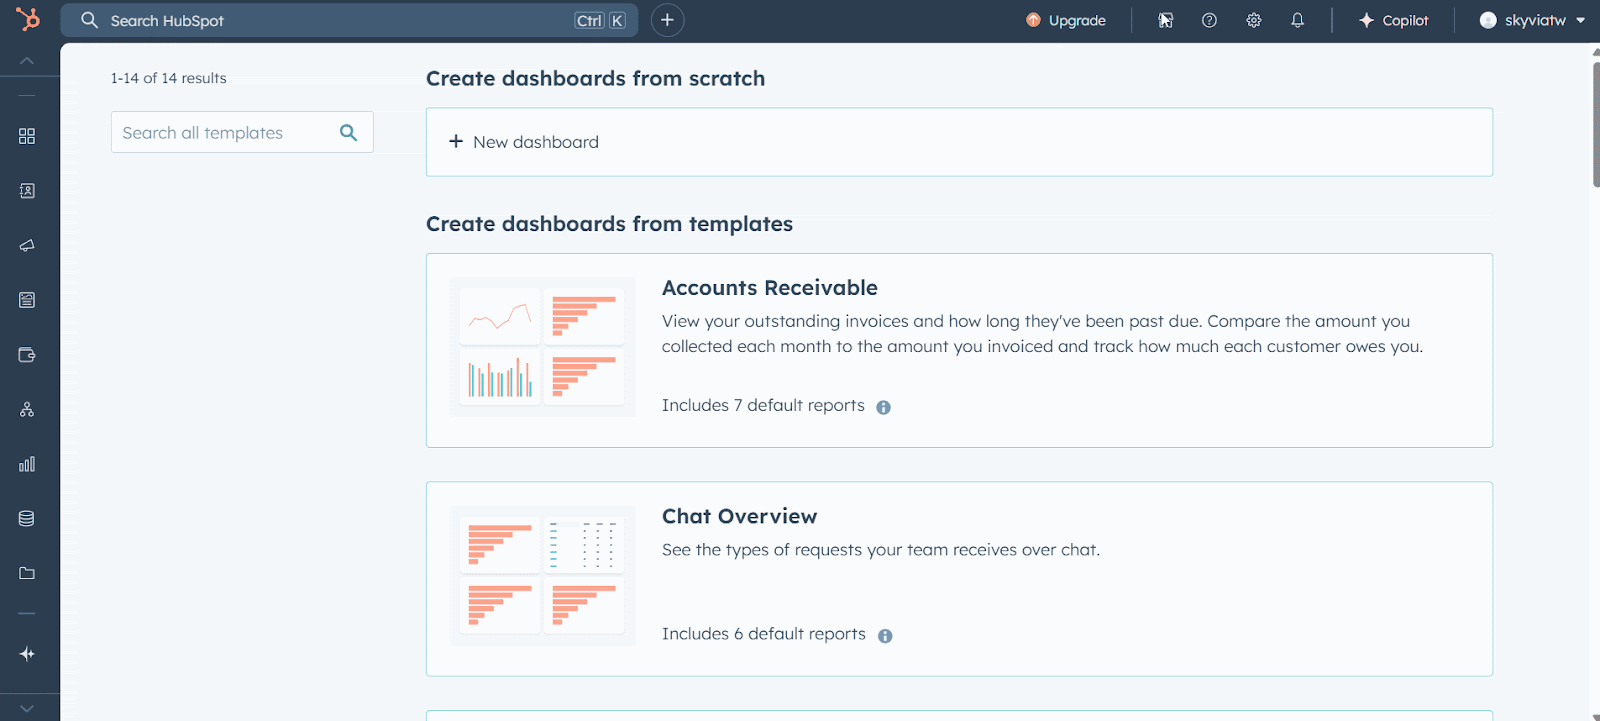Open Marketing tools via the megaphone icon
1600x721 pixels.
click(x=27, y=245)
